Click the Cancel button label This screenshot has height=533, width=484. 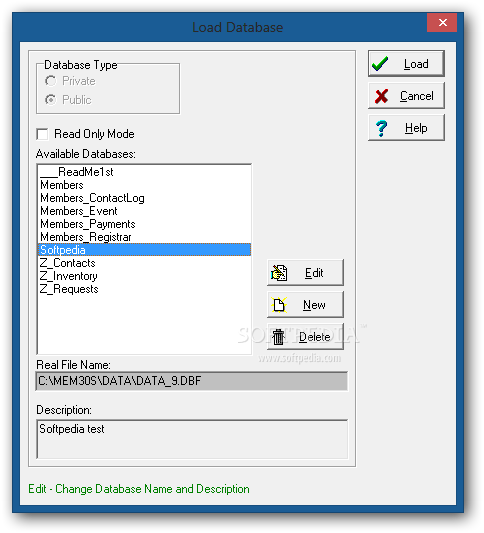(417, 96)
